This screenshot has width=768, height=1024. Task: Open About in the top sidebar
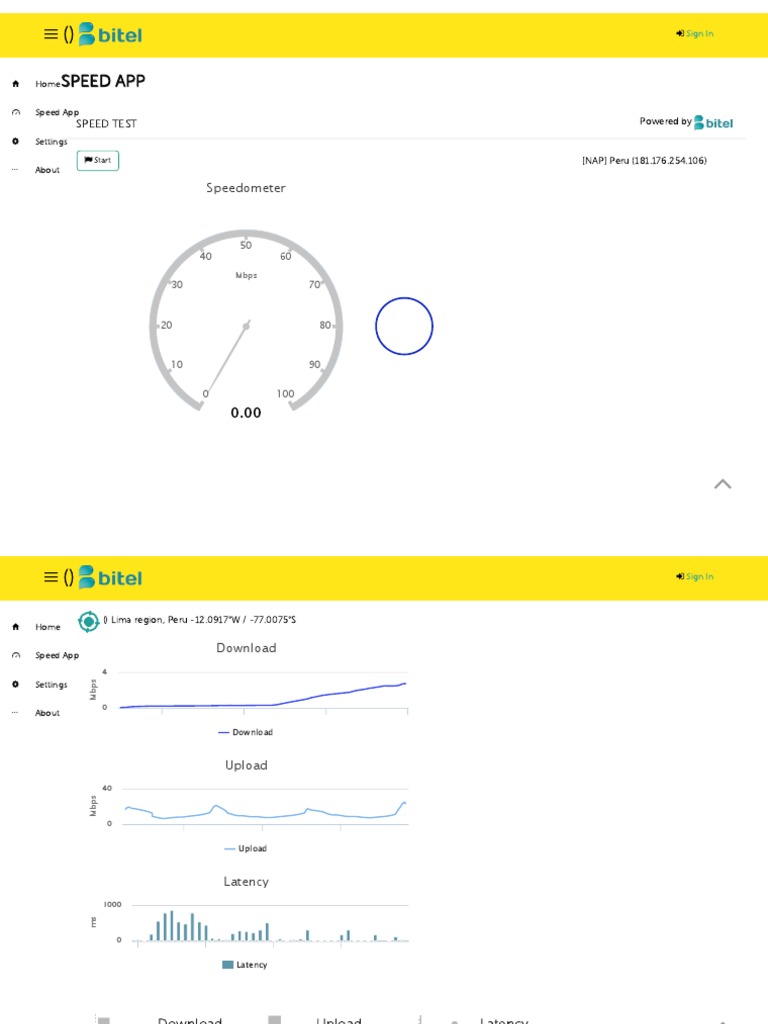pyautogui.click(x=47, y=170)
